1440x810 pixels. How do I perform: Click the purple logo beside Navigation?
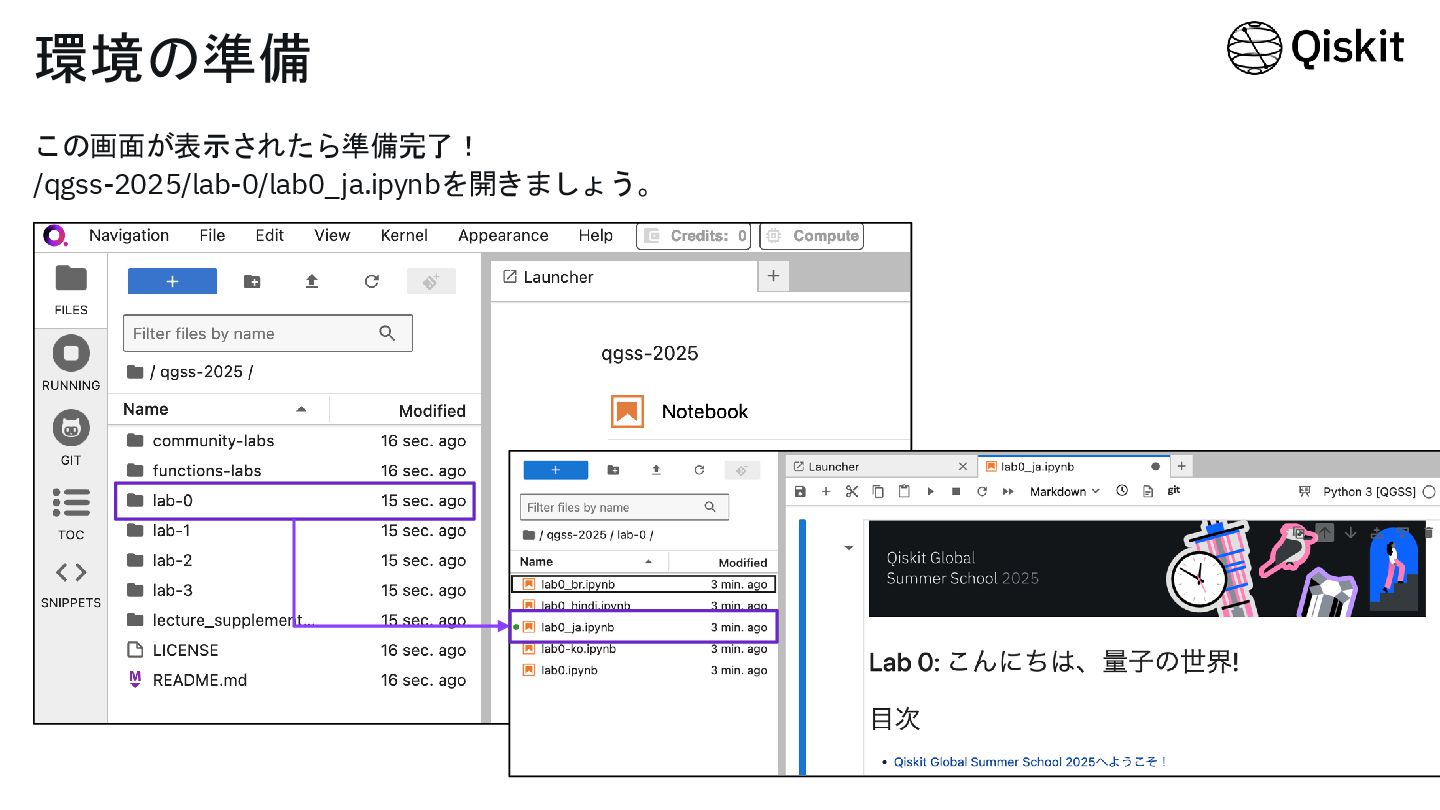click(x=55, y=236)
